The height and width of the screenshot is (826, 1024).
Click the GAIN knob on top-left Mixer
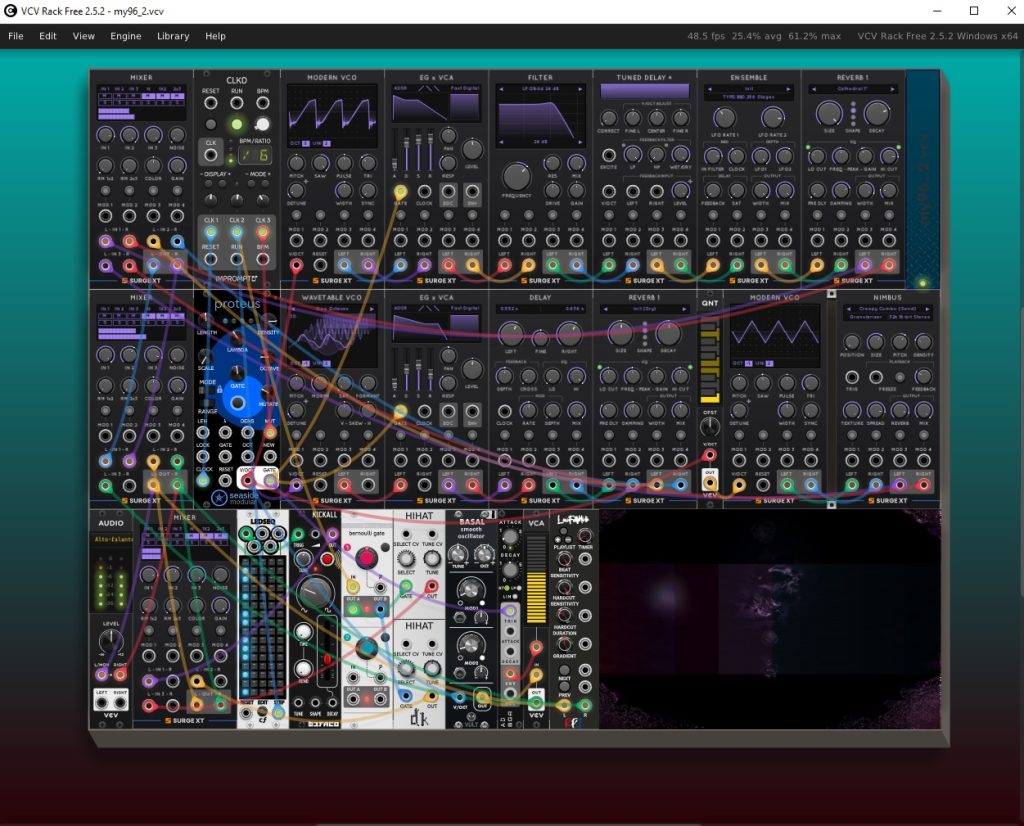tap(177, 165)
